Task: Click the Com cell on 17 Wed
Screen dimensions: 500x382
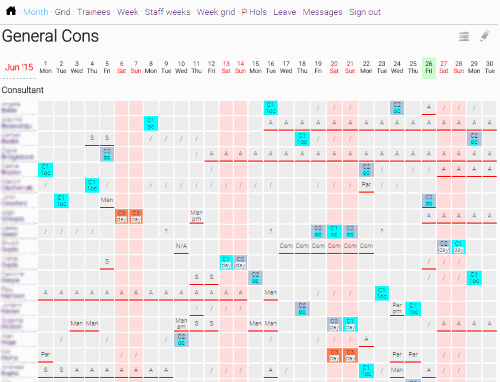Action: click(x=286, y=246)
